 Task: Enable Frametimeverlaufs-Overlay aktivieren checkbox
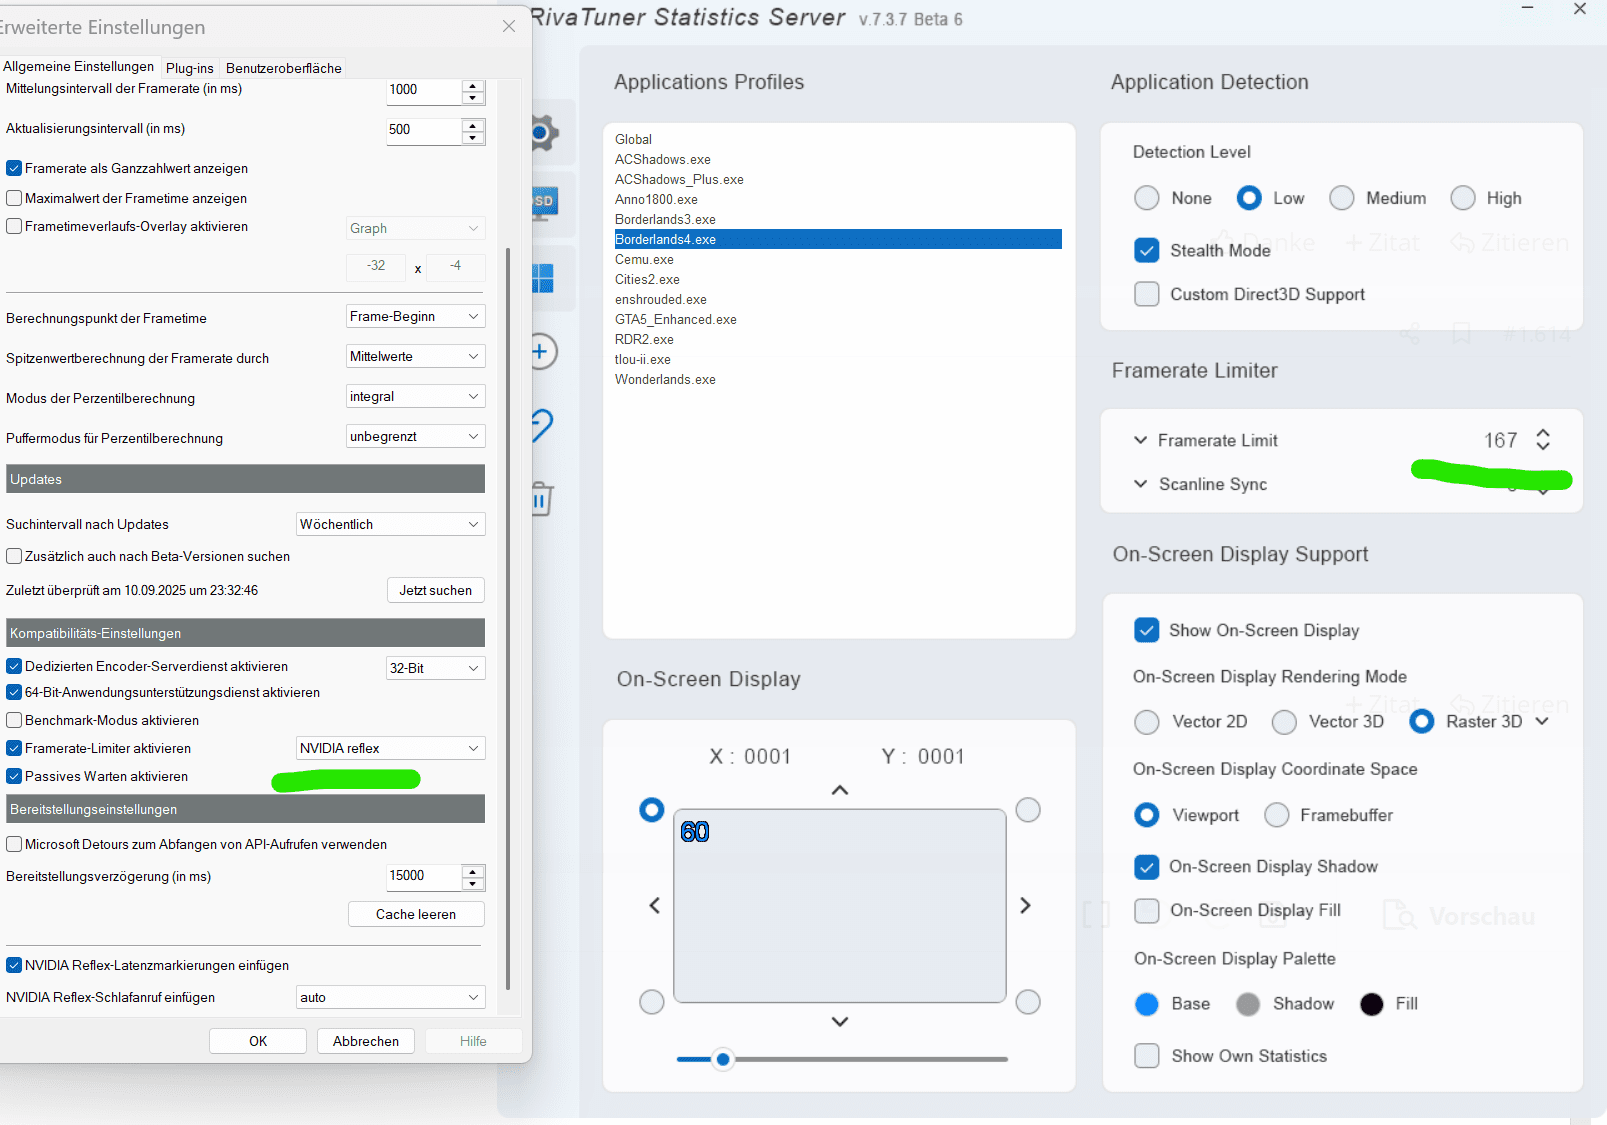[x=14, y=226]
